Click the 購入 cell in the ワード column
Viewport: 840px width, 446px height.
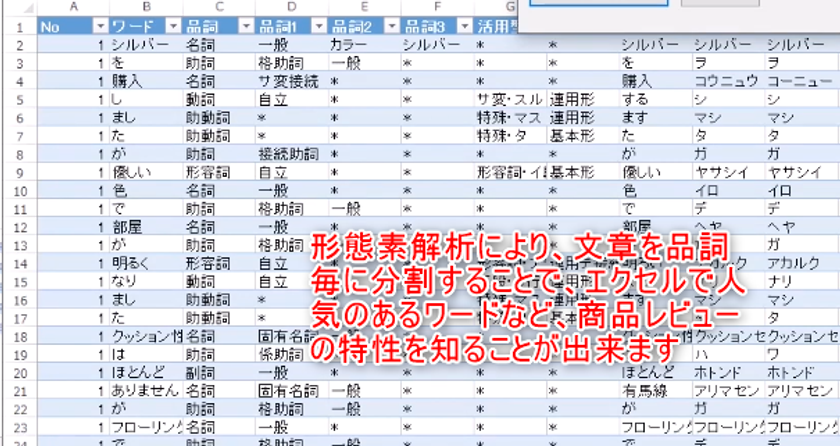pyautogui.click(x=146, y=81)
